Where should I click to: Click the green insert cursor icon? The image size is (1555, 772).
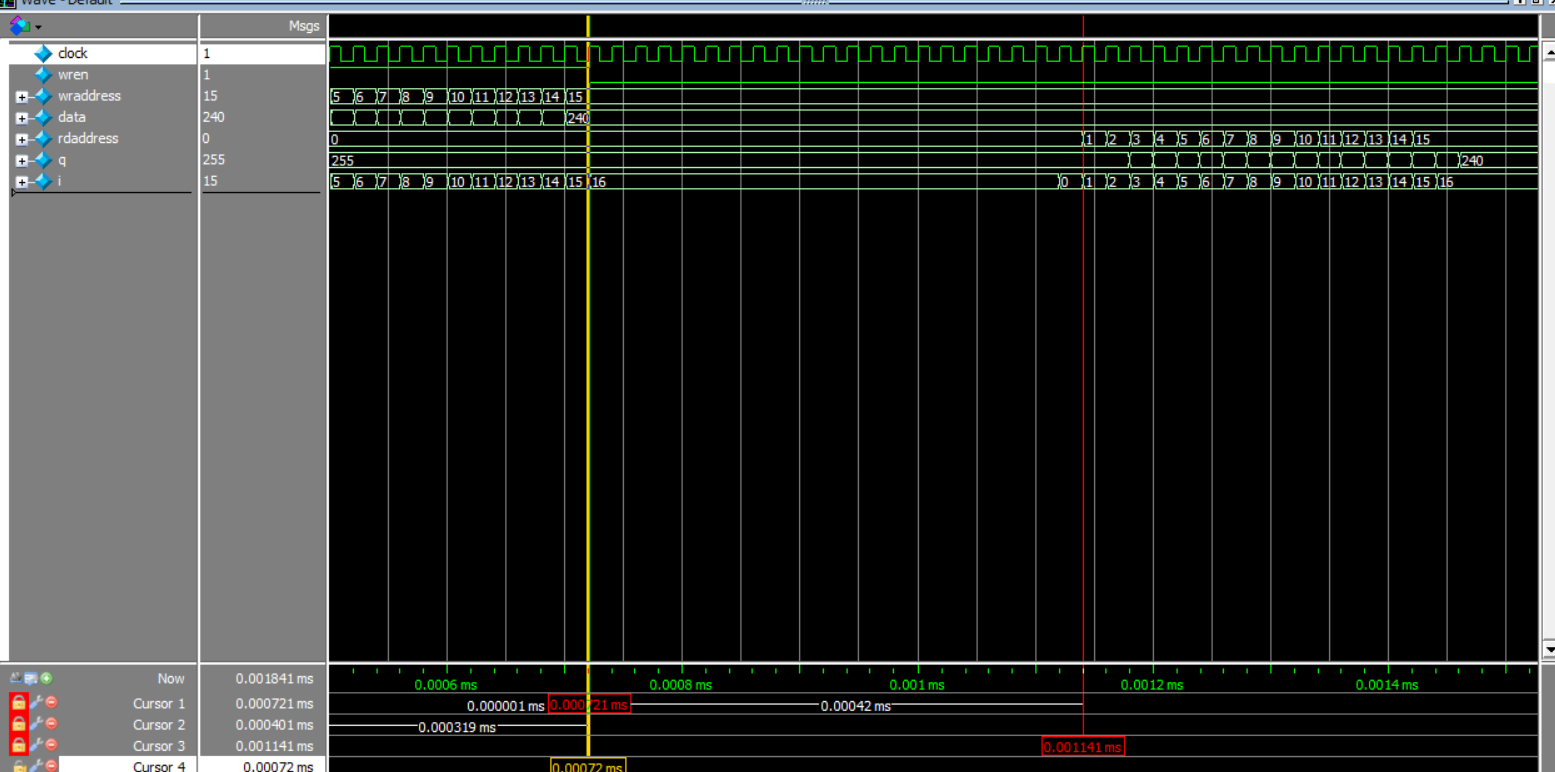point(46,678)
